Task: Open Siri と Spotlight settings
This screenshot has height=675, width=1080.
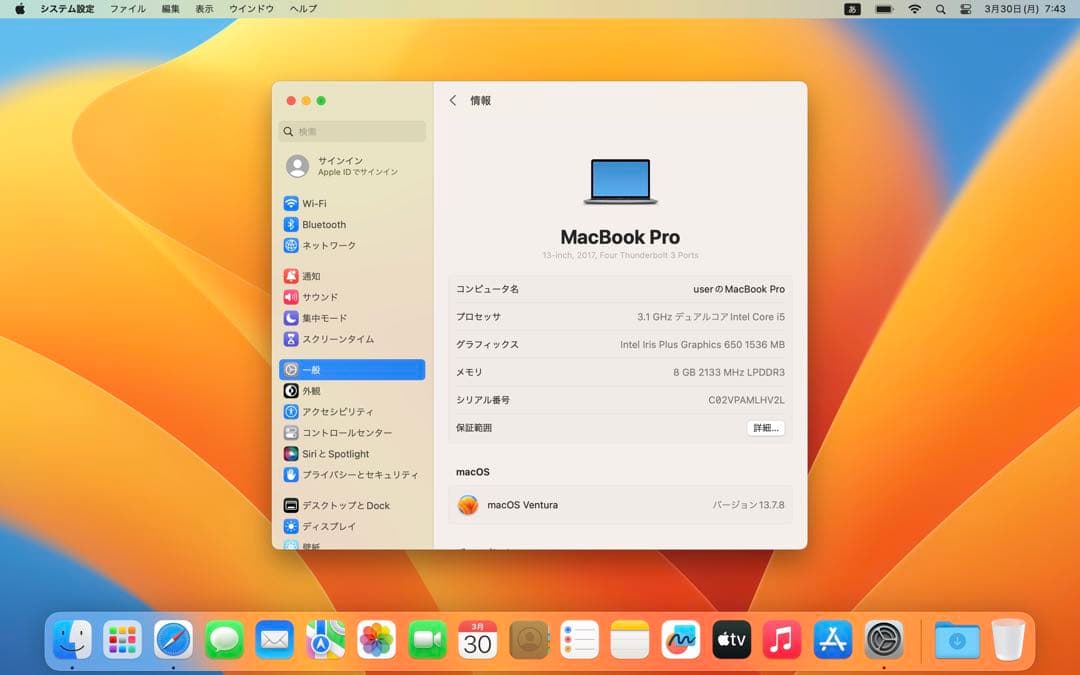Action: (352, 454)
